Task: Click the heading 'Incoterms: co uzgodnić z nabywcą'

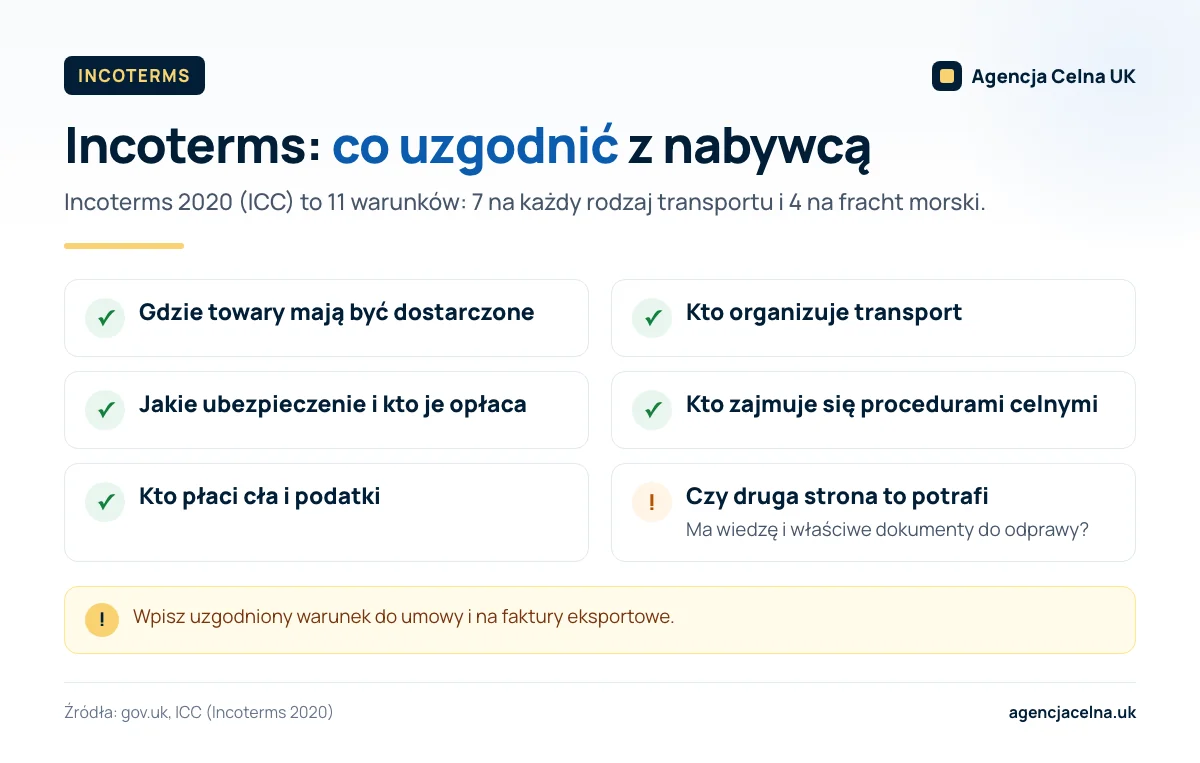Action: click(467, 146)
